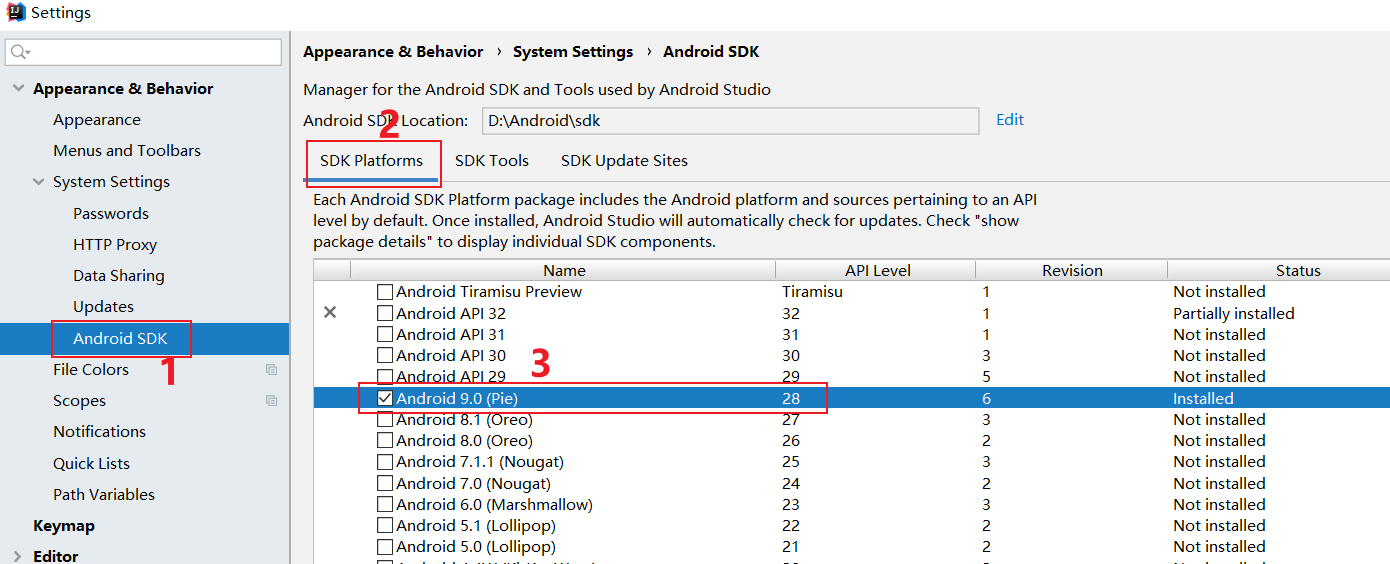Image resolution: width=1390 pixels, height=564 pixels.
Task: Click the API level '32' cell
Action: (791, 314)
